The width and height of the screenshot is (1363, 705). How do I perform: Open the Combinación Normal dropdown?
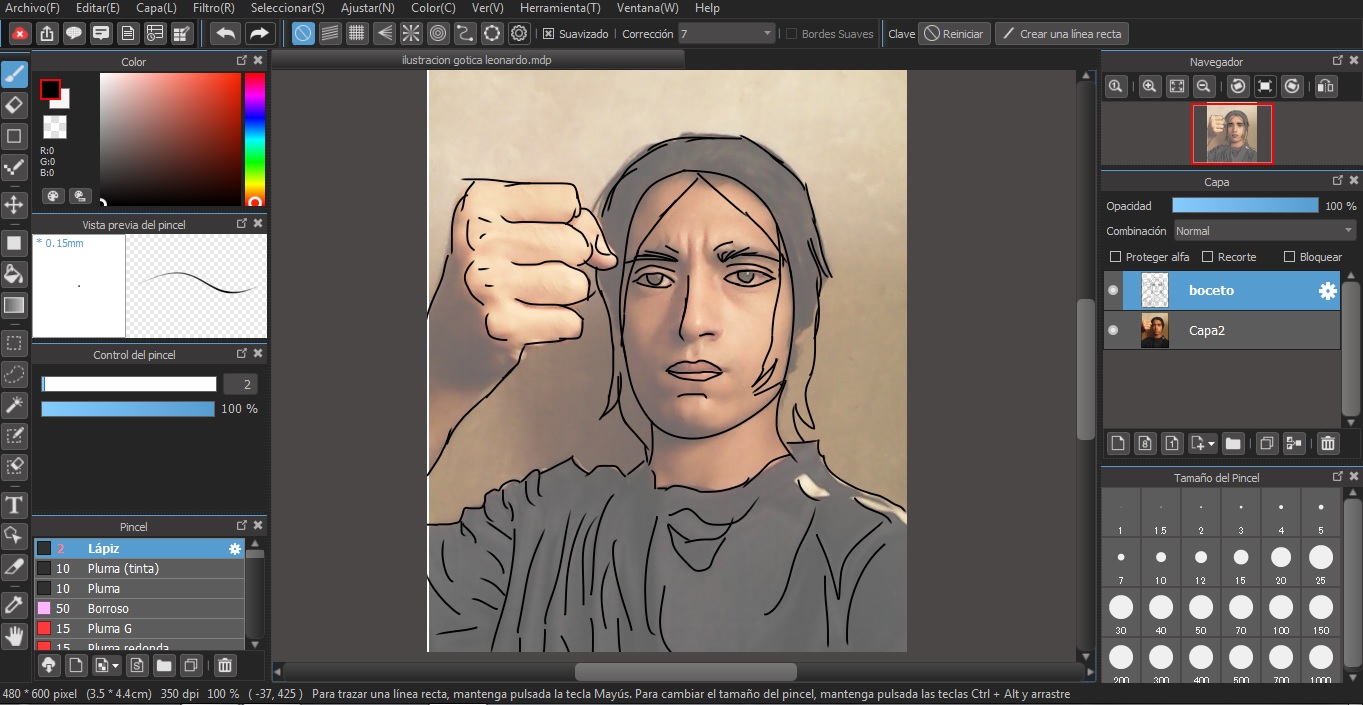(x=1264, y=231)
